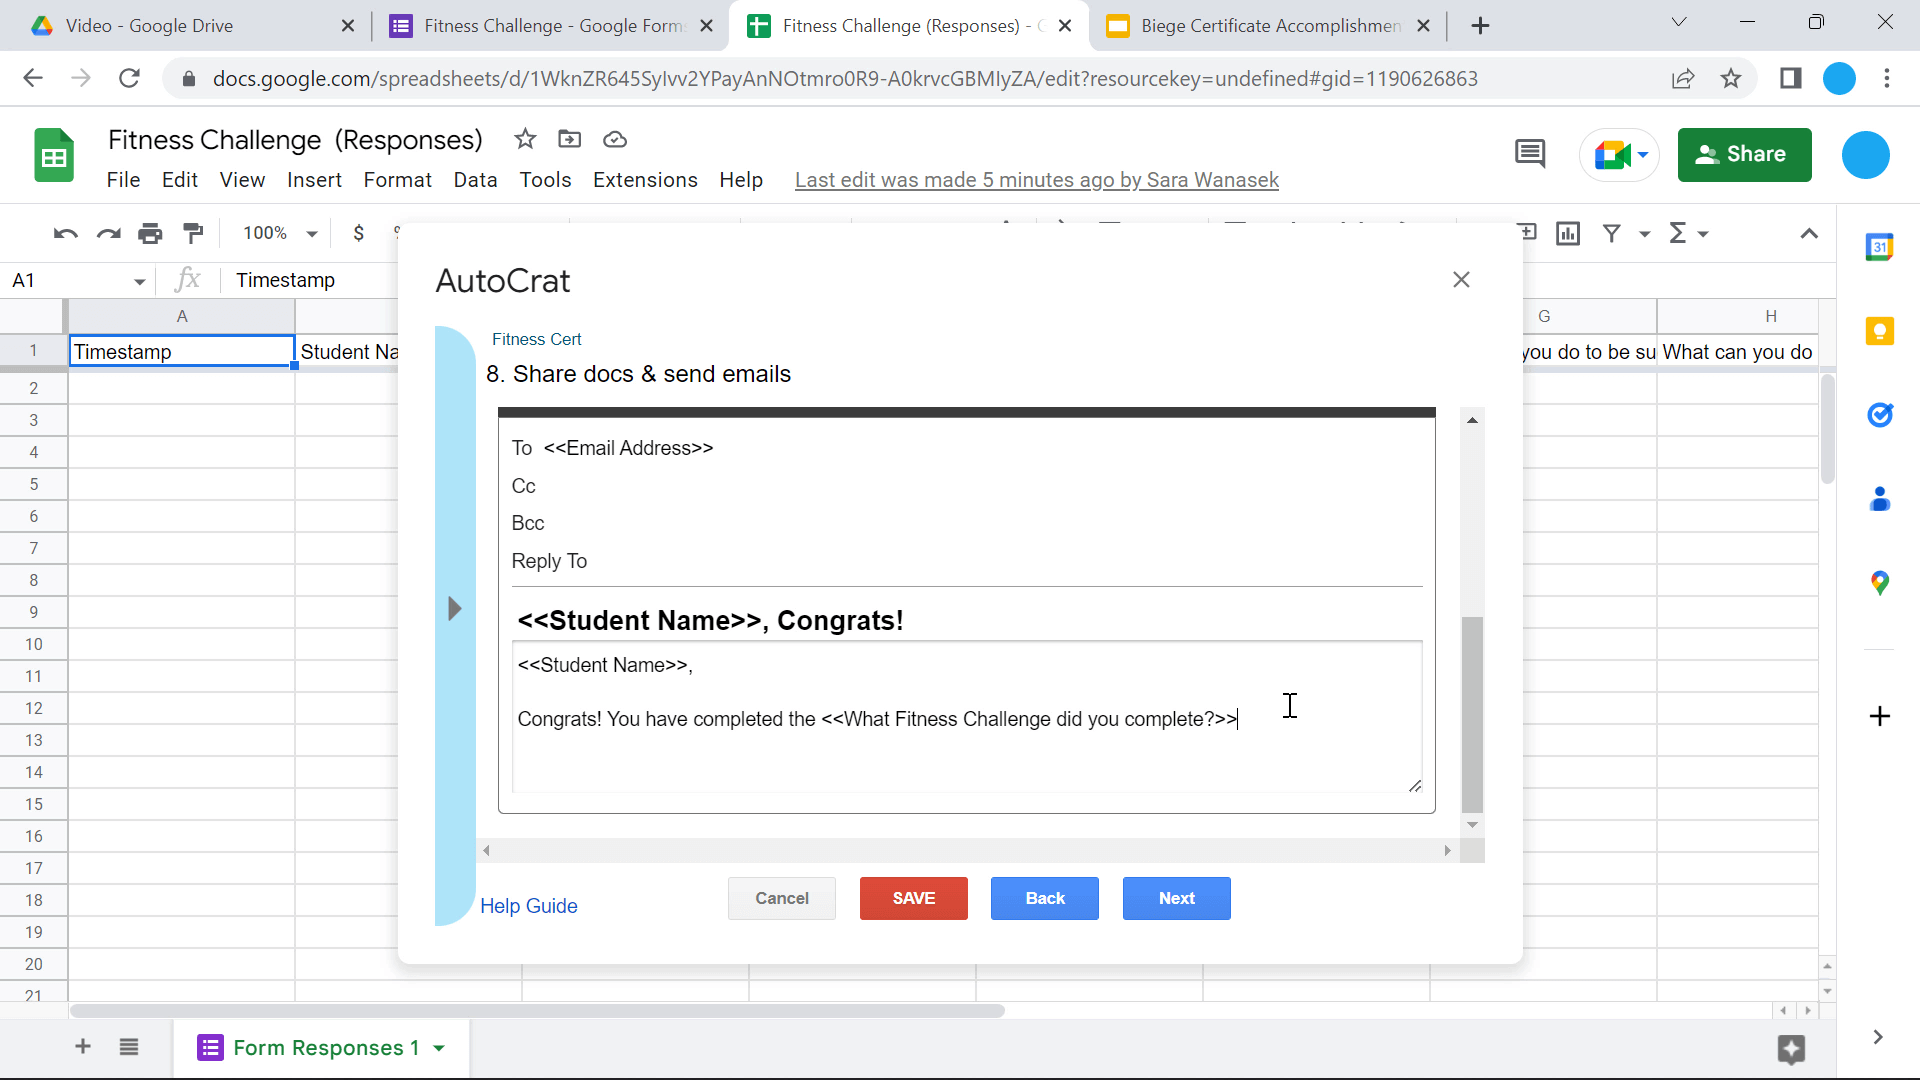
Task: Drag the email body resize handle
Action: coord(1414,786)
